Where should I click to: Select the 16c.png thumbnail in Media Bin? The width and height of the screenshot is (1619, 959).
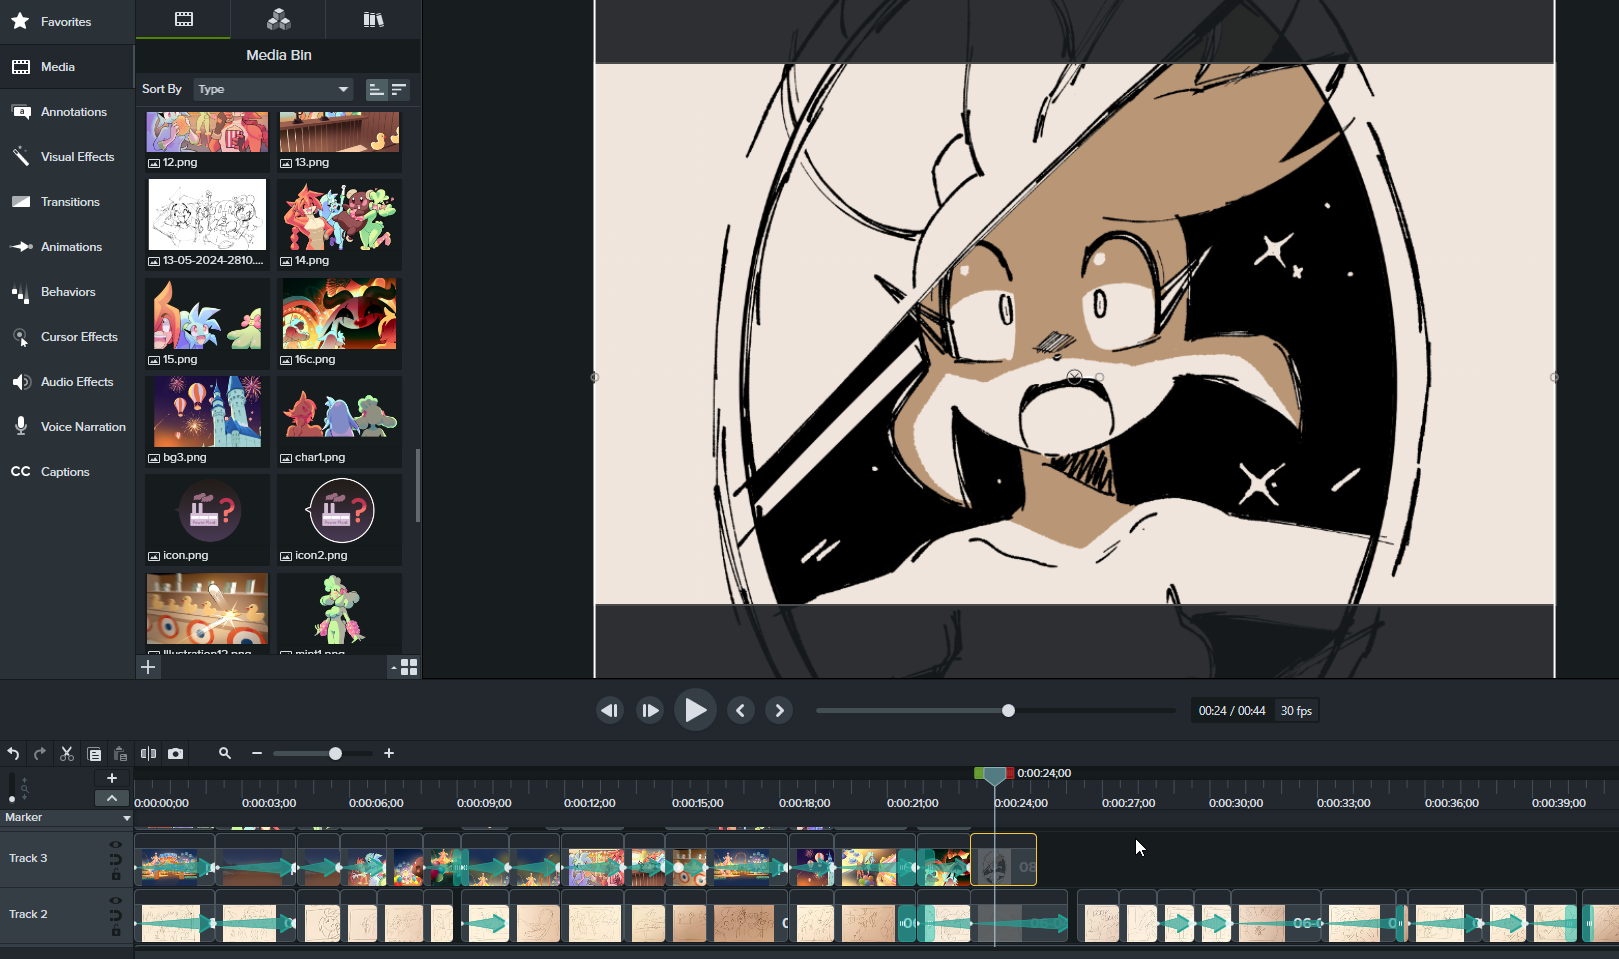click(339, 315)
